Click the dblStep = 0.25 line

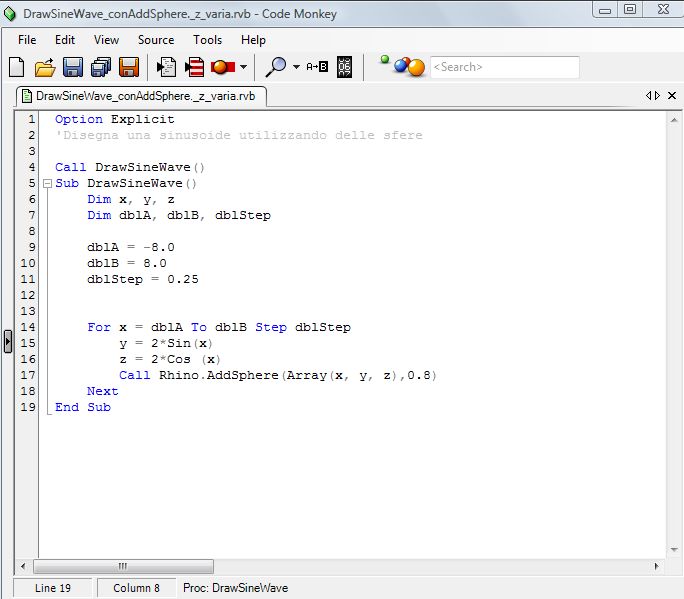tap(143, 279)
